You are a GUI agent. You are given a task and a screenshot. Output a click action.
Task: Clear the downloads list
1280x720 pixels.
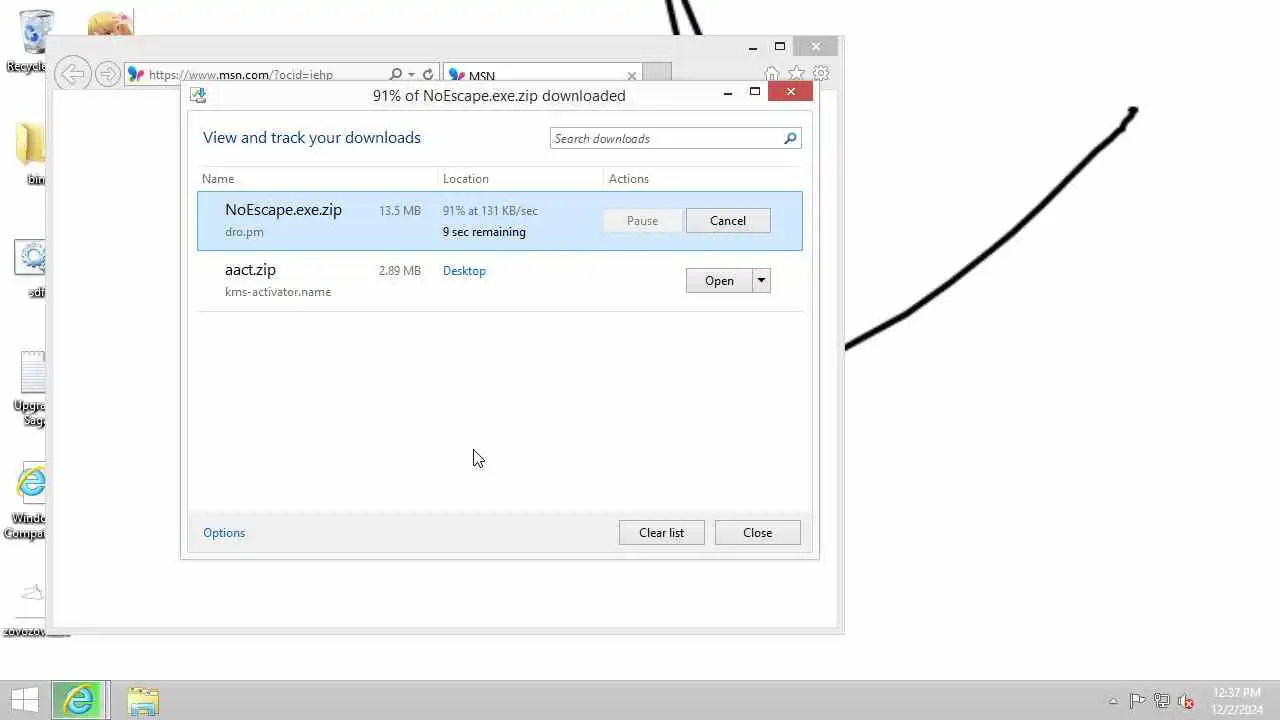(661, 533)
